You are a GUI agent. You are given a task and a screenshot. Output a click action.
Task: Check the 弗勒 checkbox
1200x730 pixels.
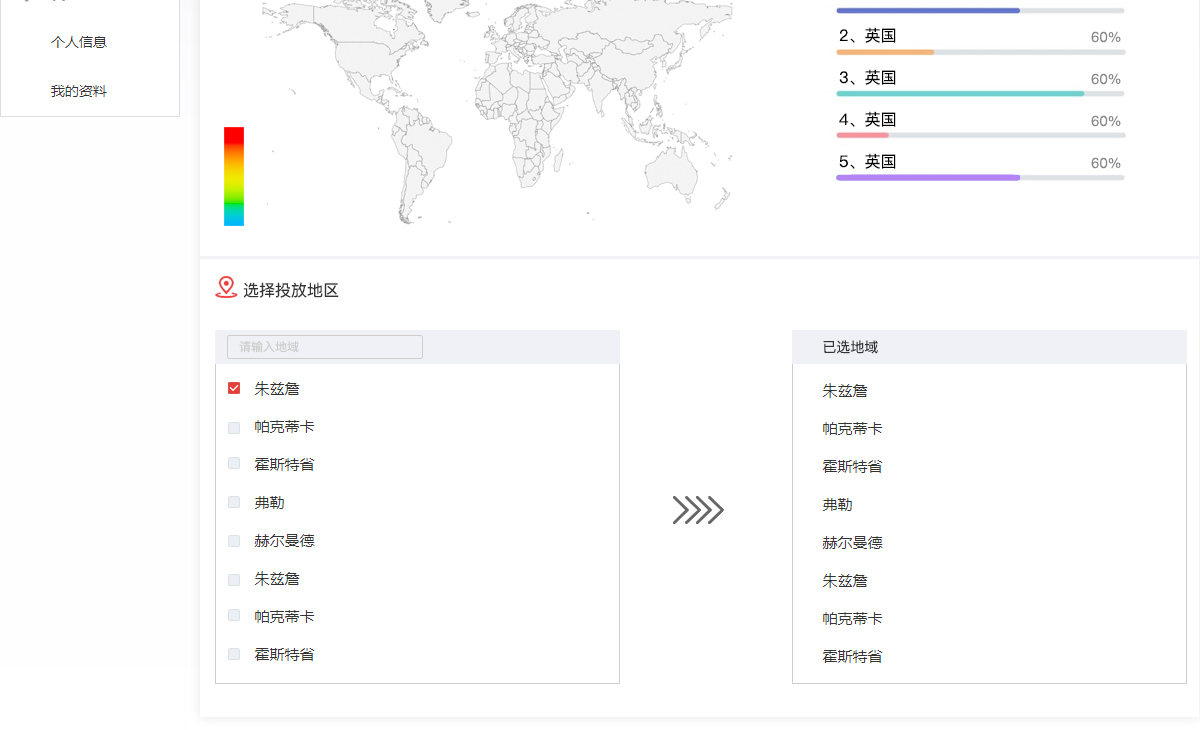234,502
